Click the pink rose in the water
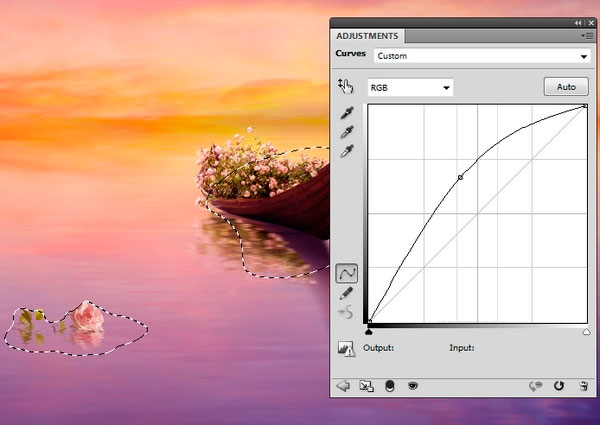Viewport: 600px width, 425px height. 88,316
